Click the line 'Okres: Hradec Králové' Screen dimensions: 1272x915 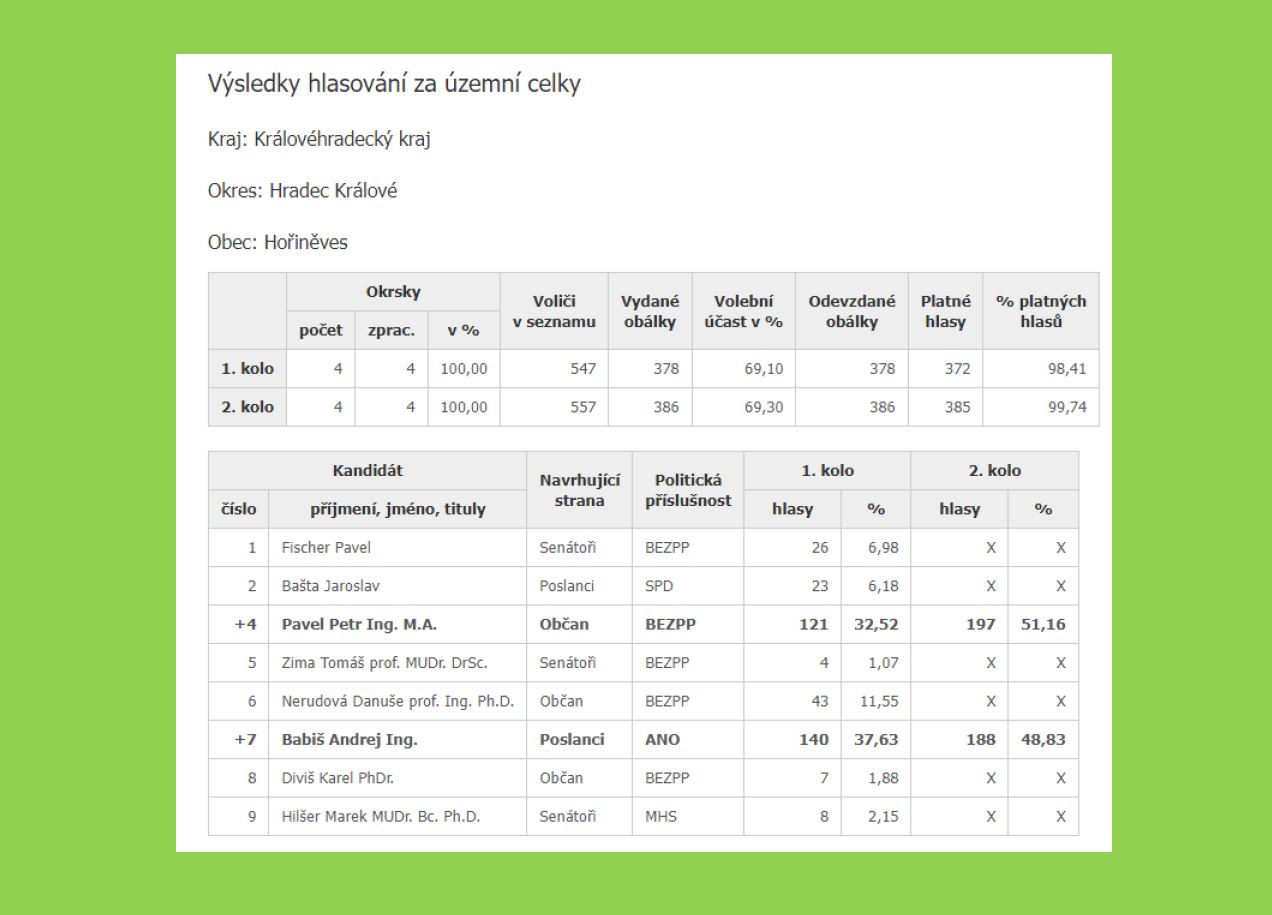tap(302, 190)
